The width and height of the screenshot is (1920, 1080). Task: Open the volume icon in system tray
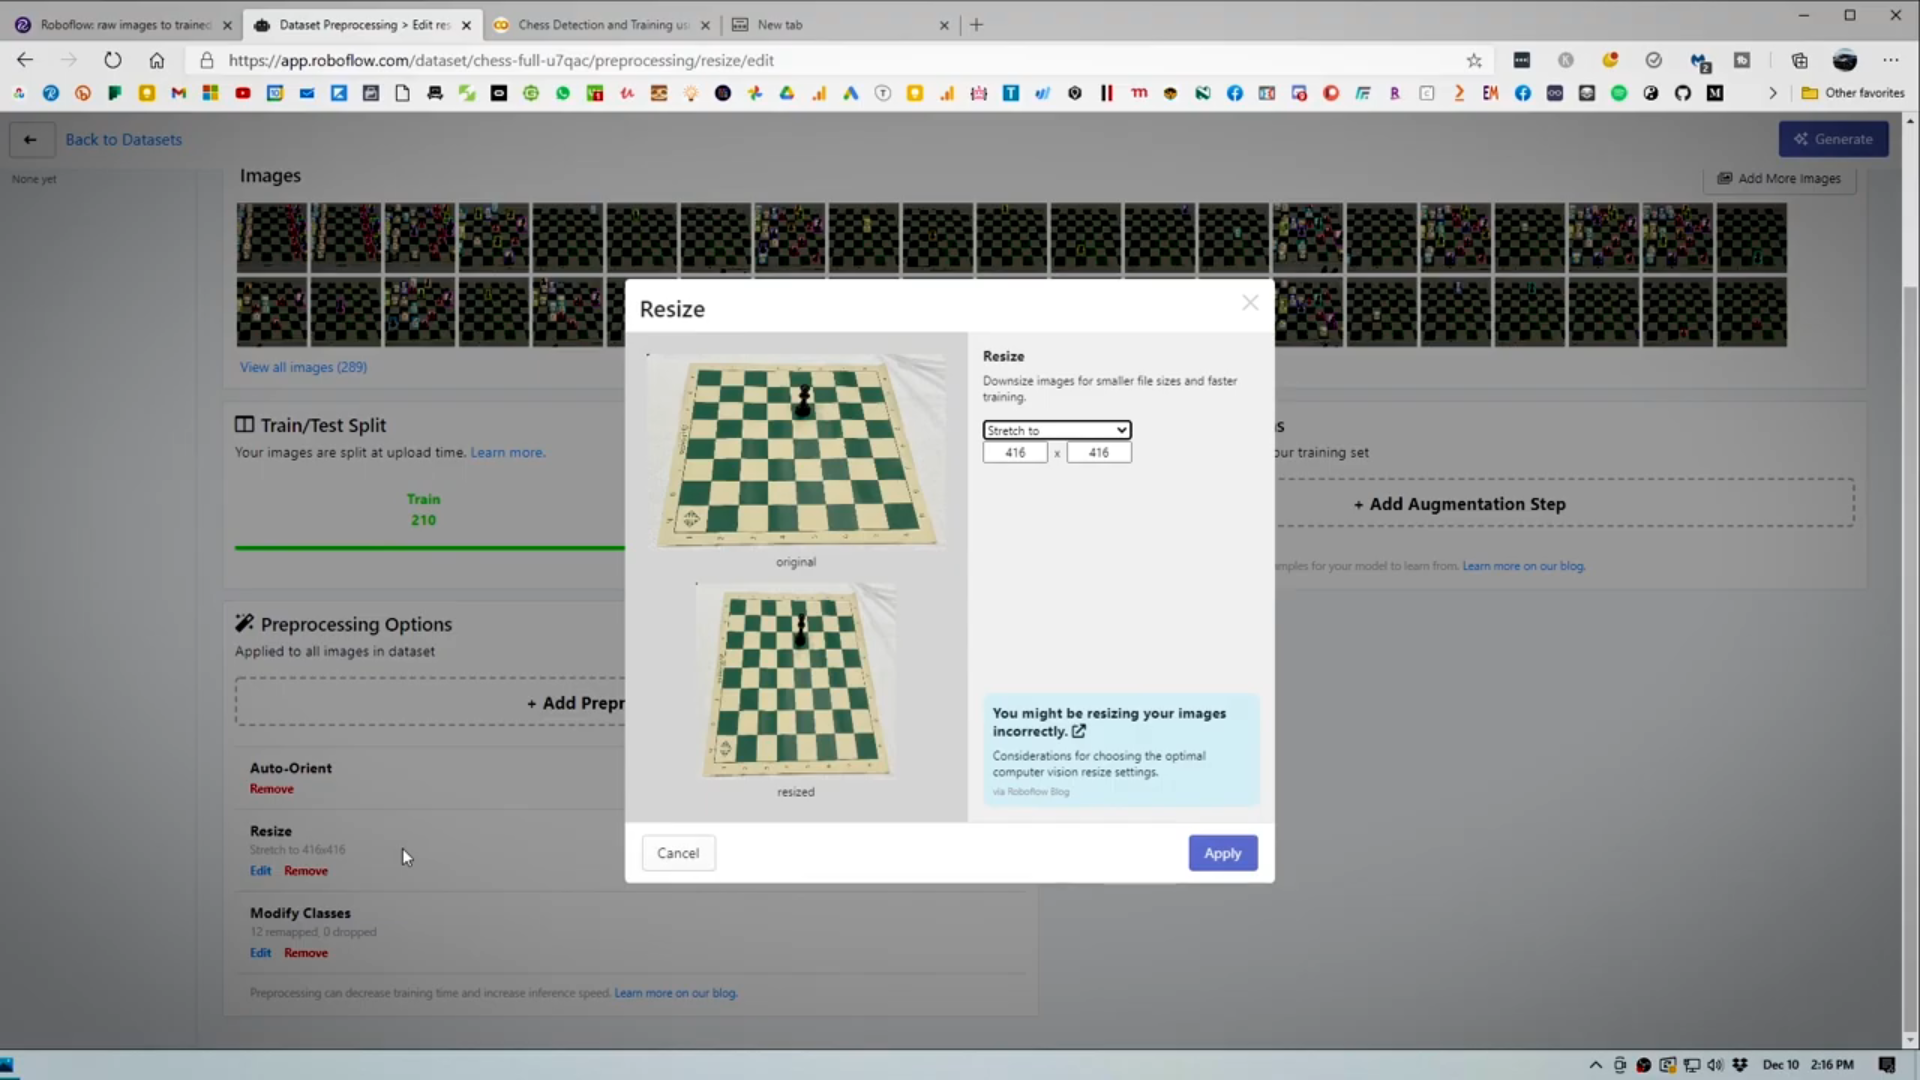click(1716, 1065)
